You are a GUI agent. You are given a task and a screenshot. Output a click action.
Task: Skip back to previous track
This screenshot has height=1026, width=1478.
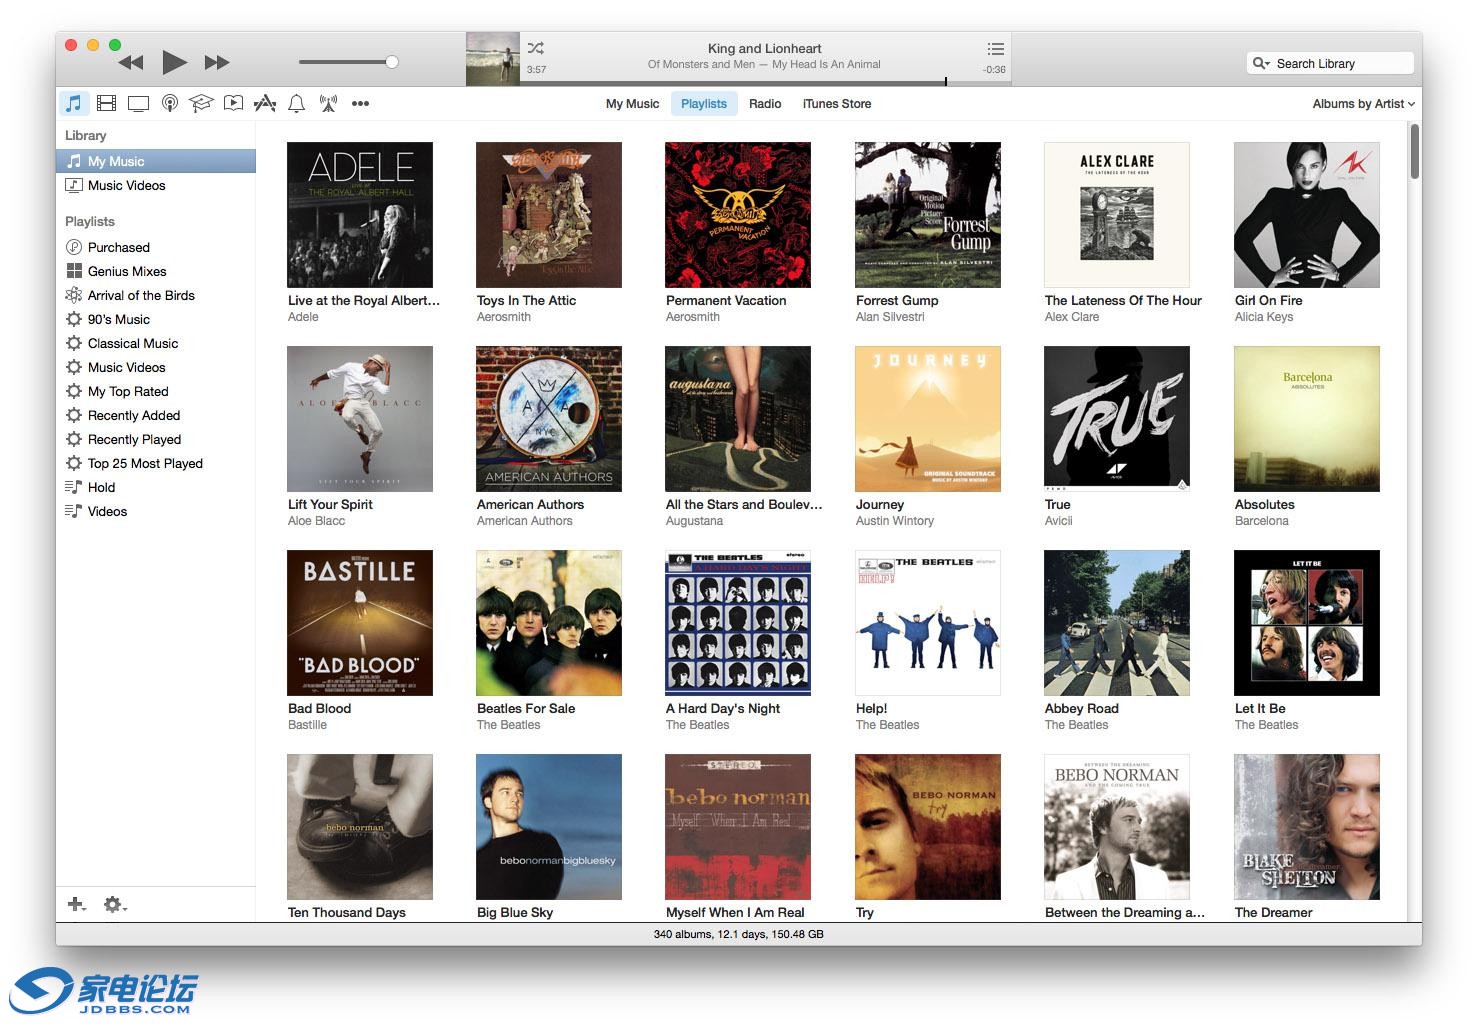tap(131, 62)
